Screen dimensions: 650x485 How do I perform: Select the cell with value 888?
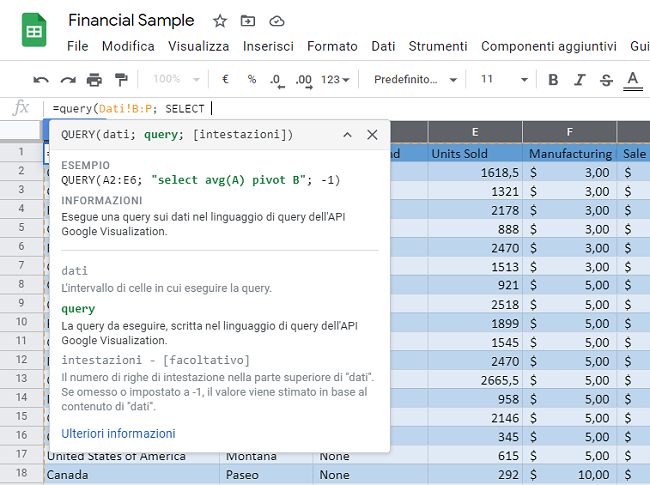(475, 229)
